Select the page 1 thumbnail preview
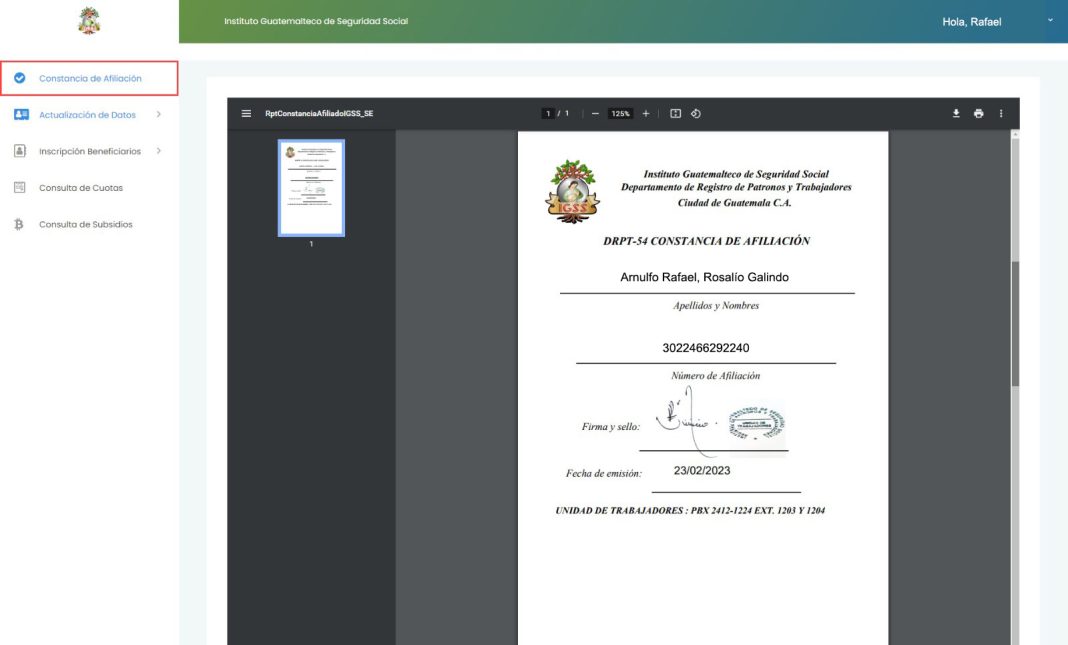1068x645 pixels. click(311, 186)
